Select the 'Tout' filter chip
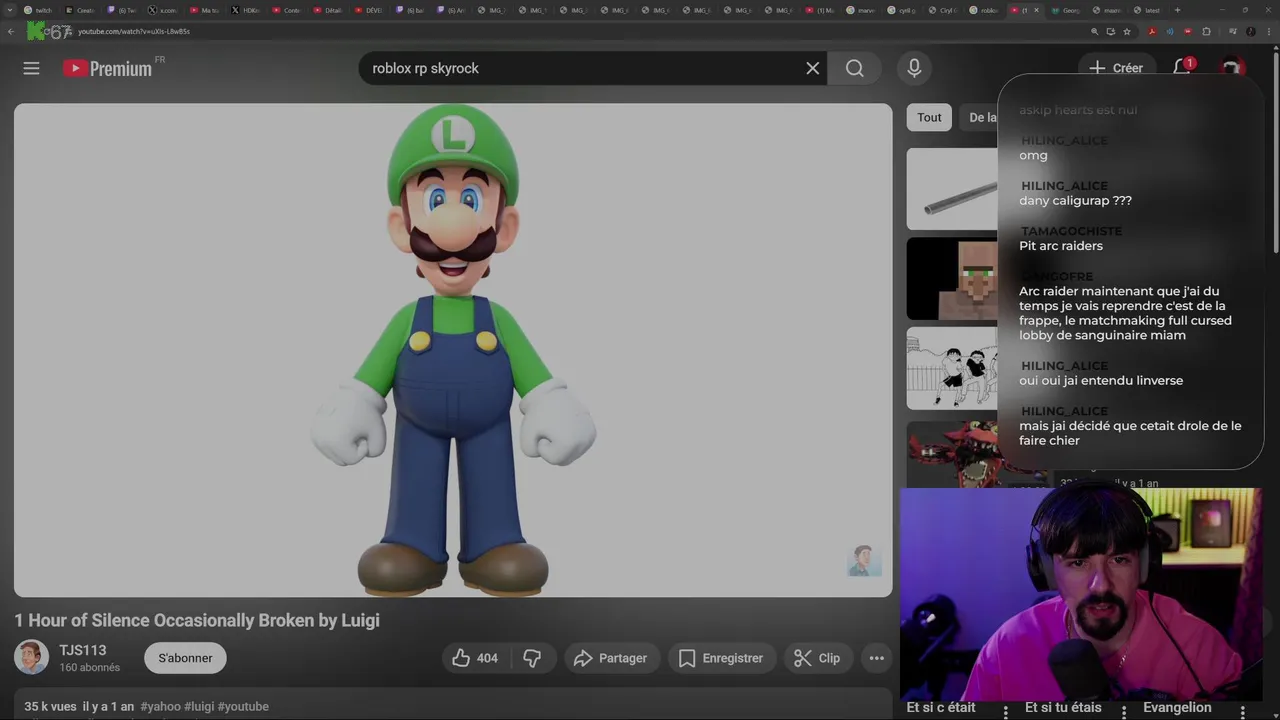Viewport: 1280px width, 720px height. (x=929, y=117)
